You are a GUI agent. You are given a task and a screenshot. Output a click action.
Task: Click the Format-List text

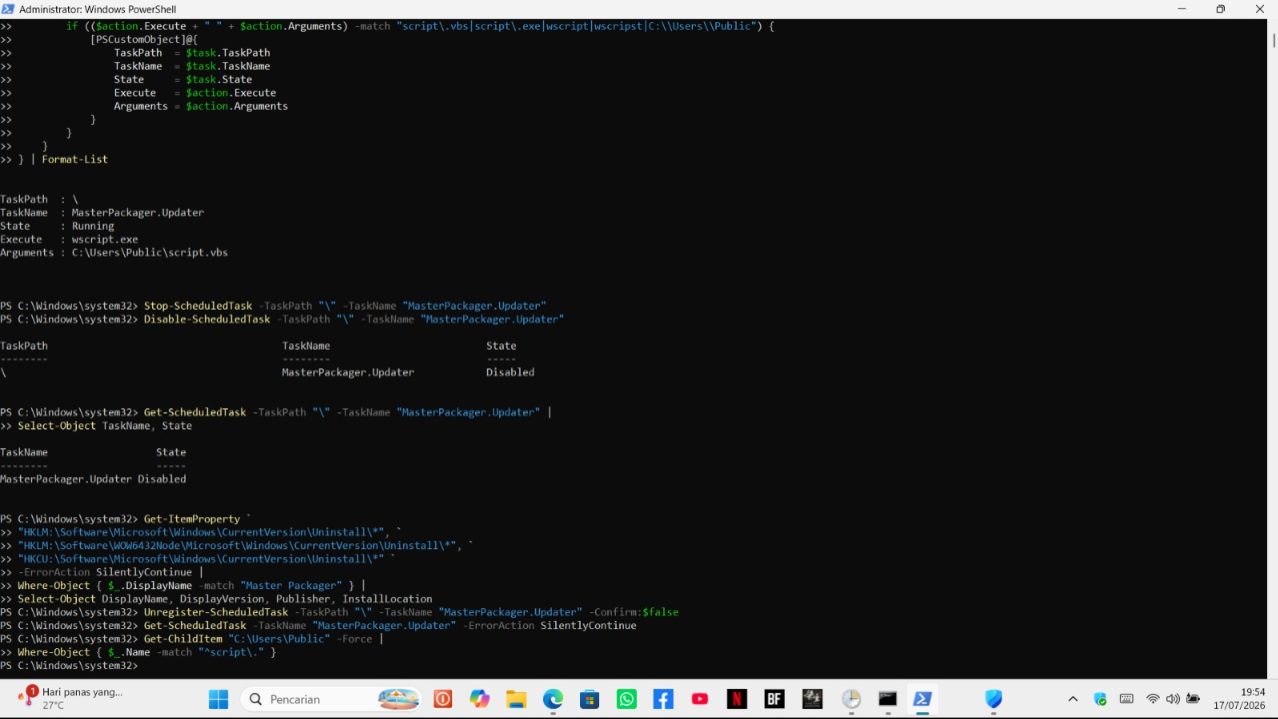[75, 159]
